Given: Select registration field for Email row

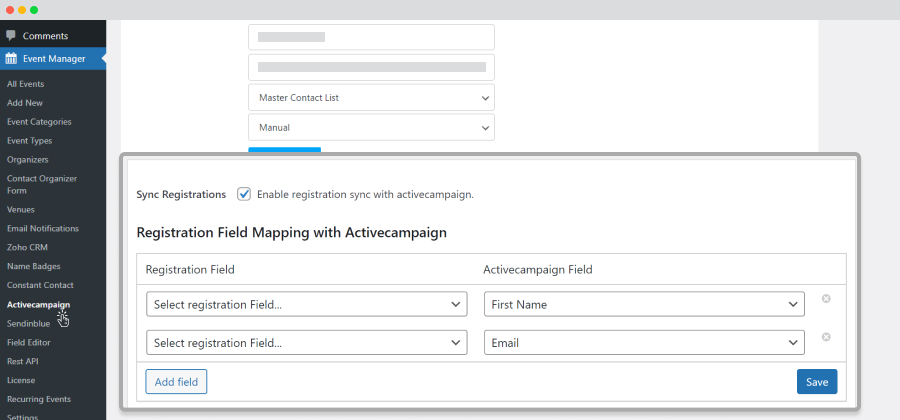Looking at the screenshot, I should coord(307,343).
